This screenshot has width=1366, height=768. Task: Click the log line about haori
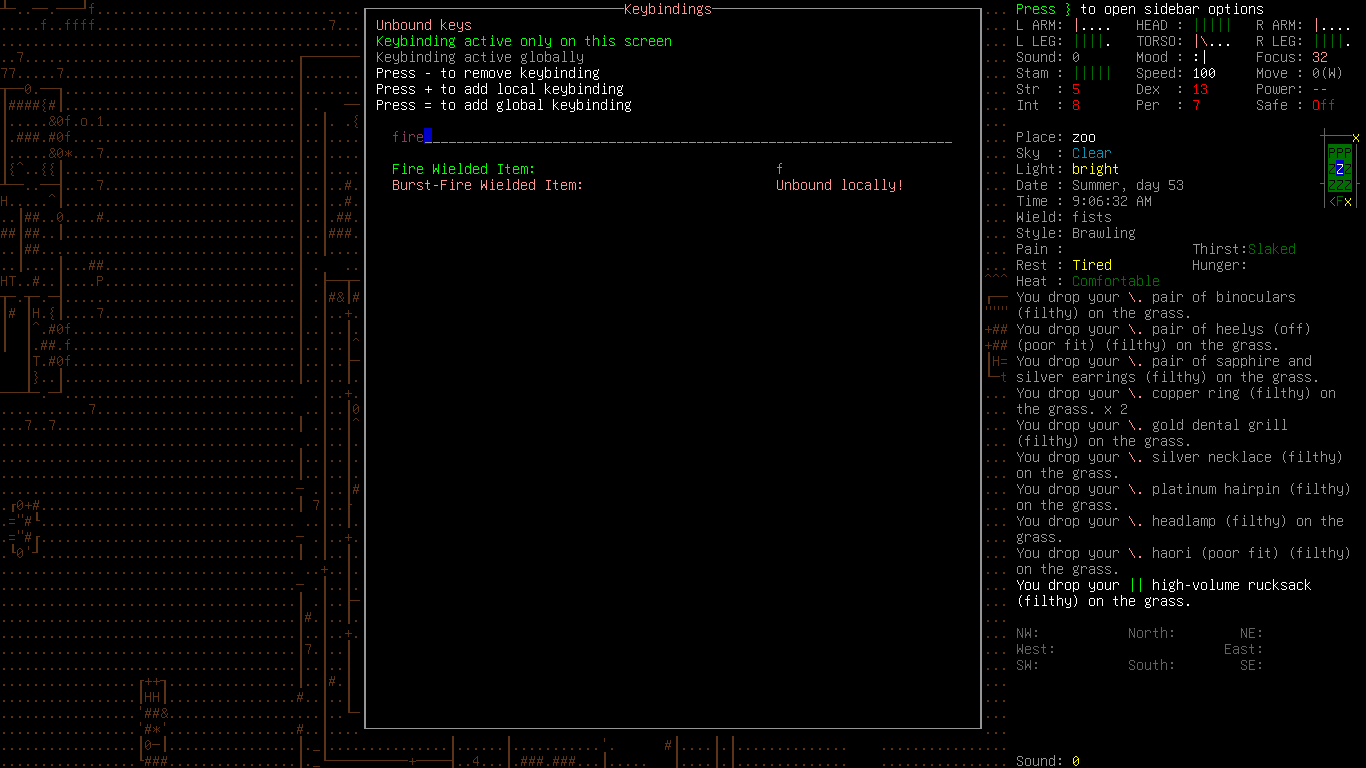[1184, 561]
